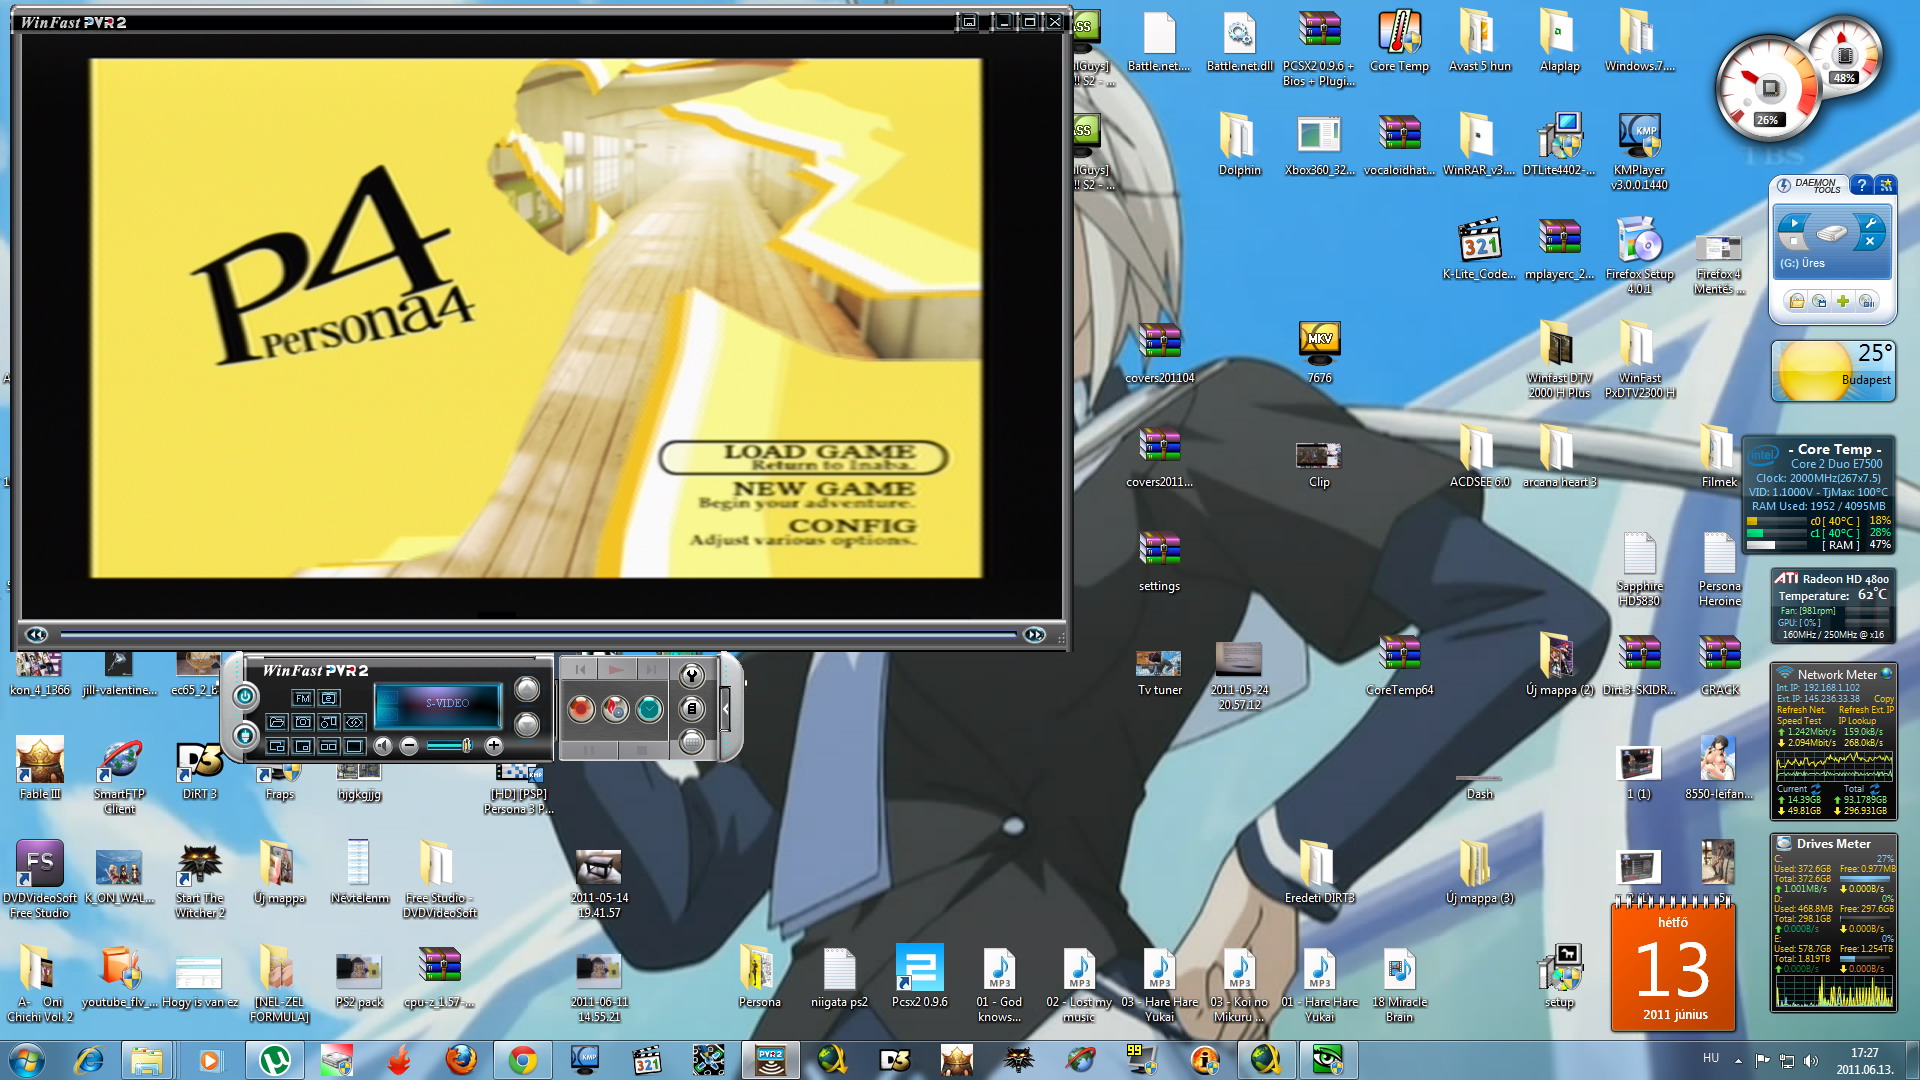Open the Persona Heroine text file
1920x1080 pixels.
(x=1719, y=570)
